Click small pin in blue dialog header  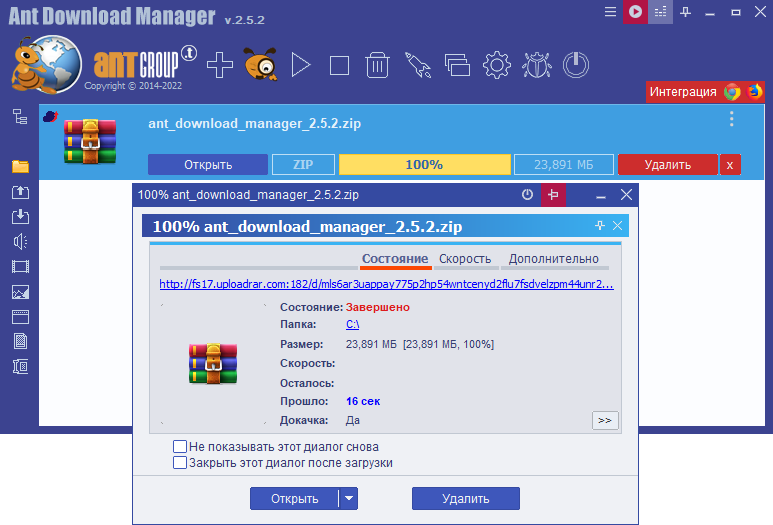[599, 226]
